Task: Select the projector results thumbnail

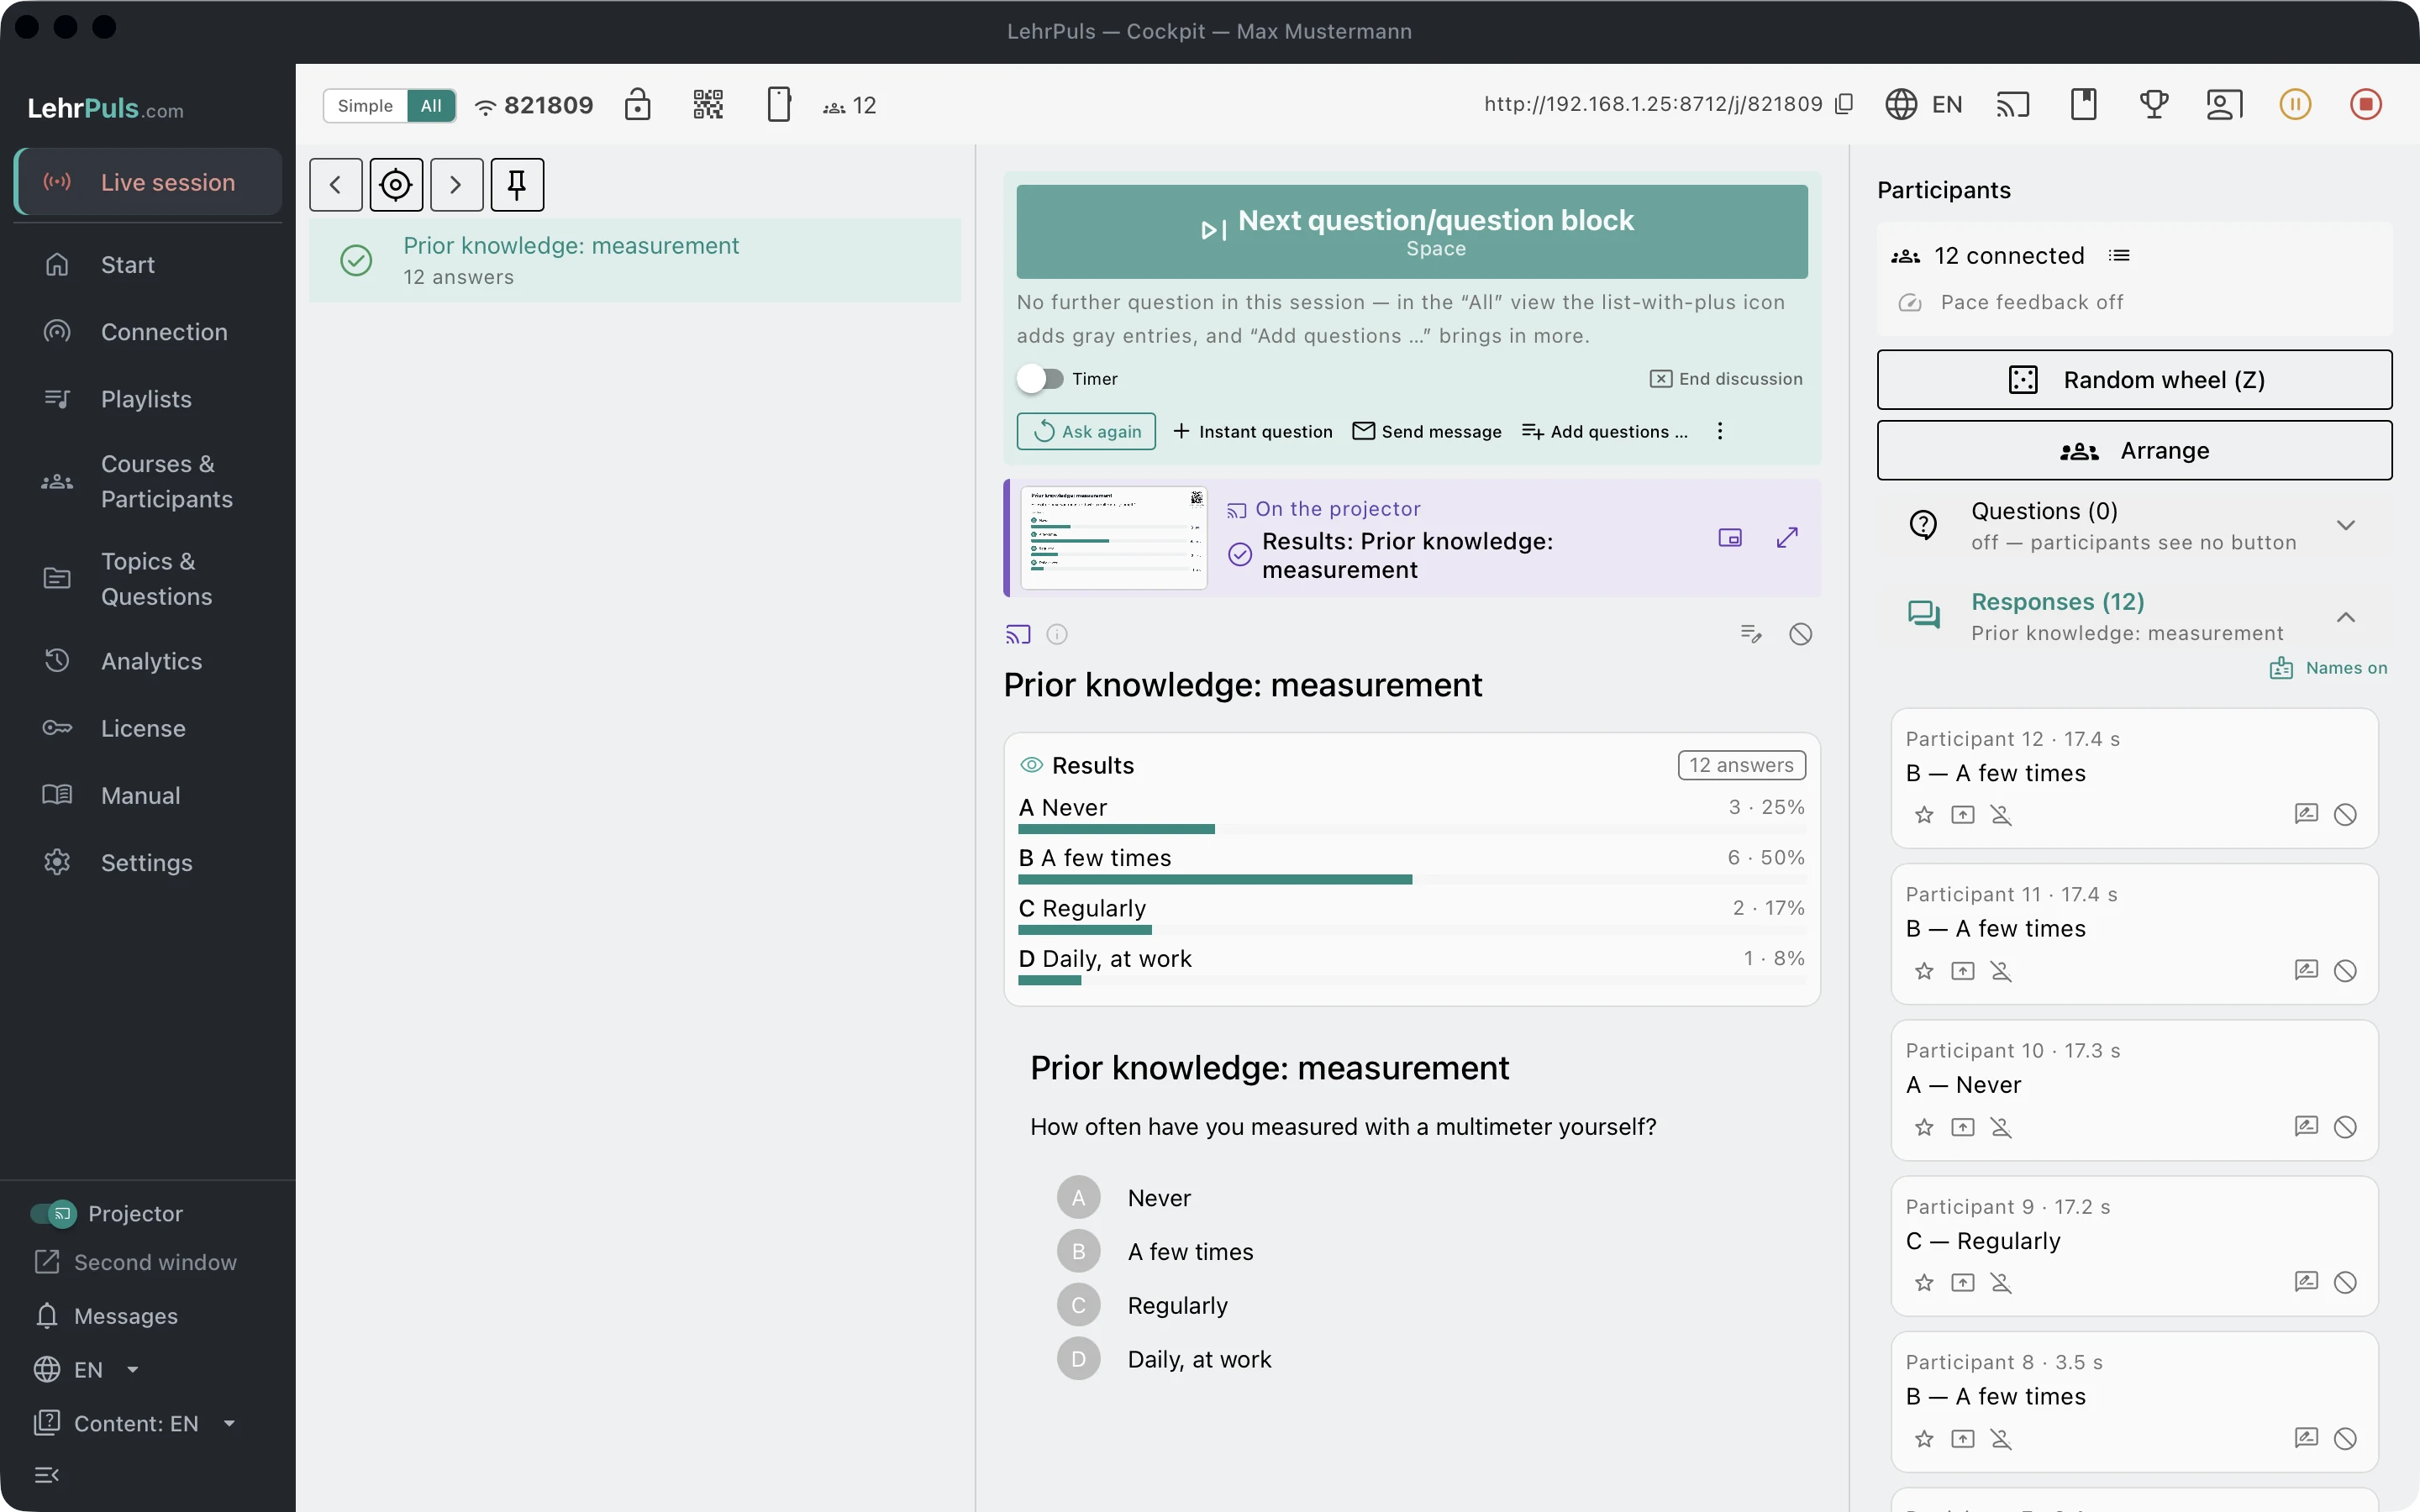Action: tap(1113, 538)
